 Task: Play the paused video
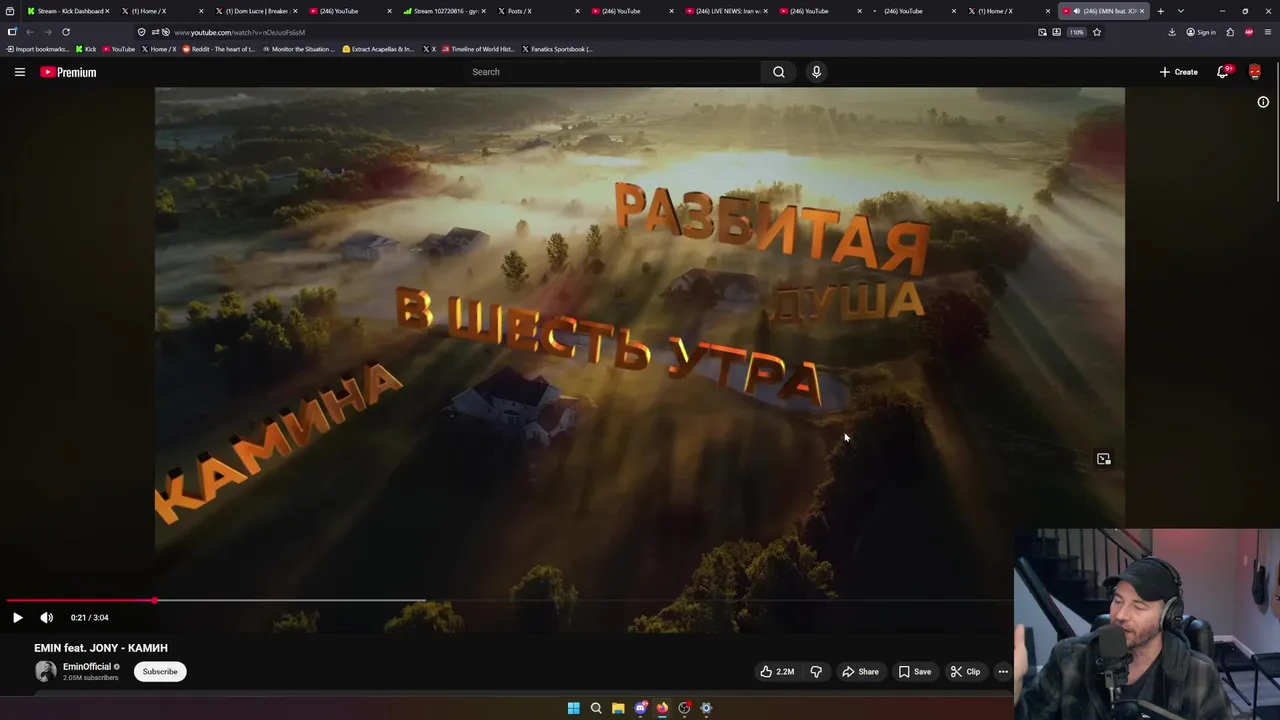[x=17, y=618]
